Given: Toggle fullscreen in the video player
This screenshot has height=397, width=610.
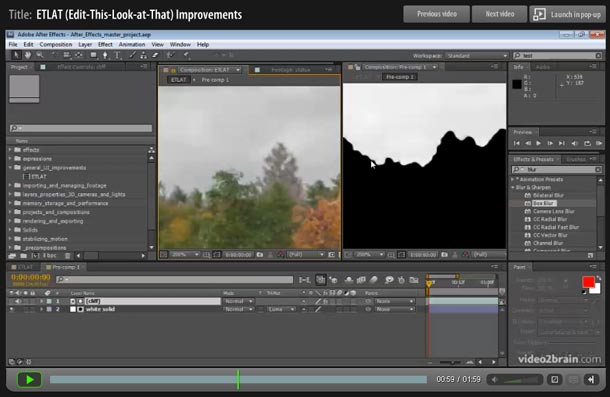Looking at the screenshot, I should (x=555, y=379).
